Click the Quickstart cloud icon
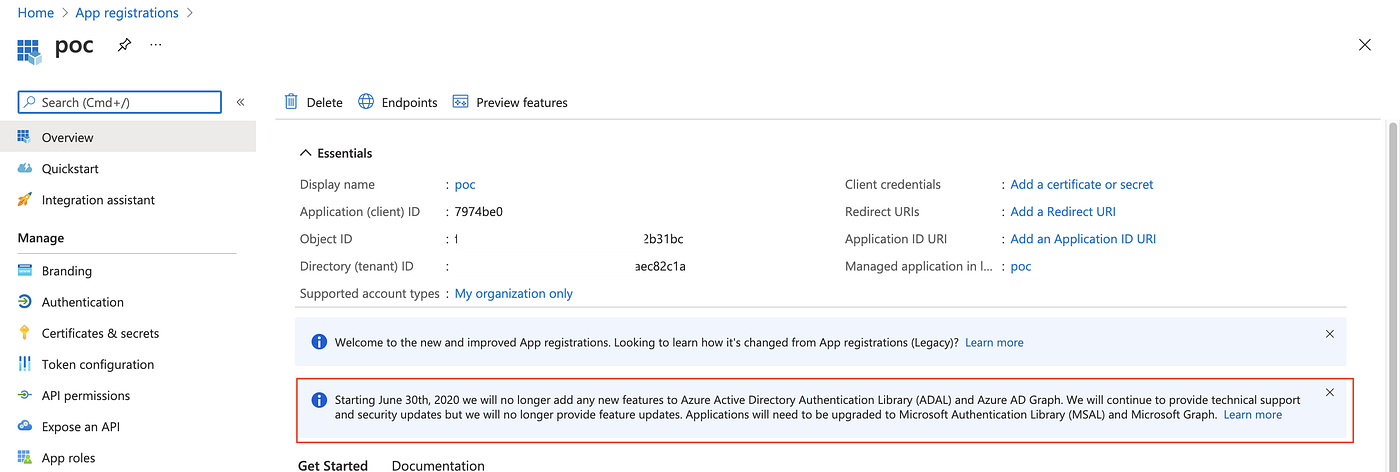1400x472 pixels. pos(24,168)
